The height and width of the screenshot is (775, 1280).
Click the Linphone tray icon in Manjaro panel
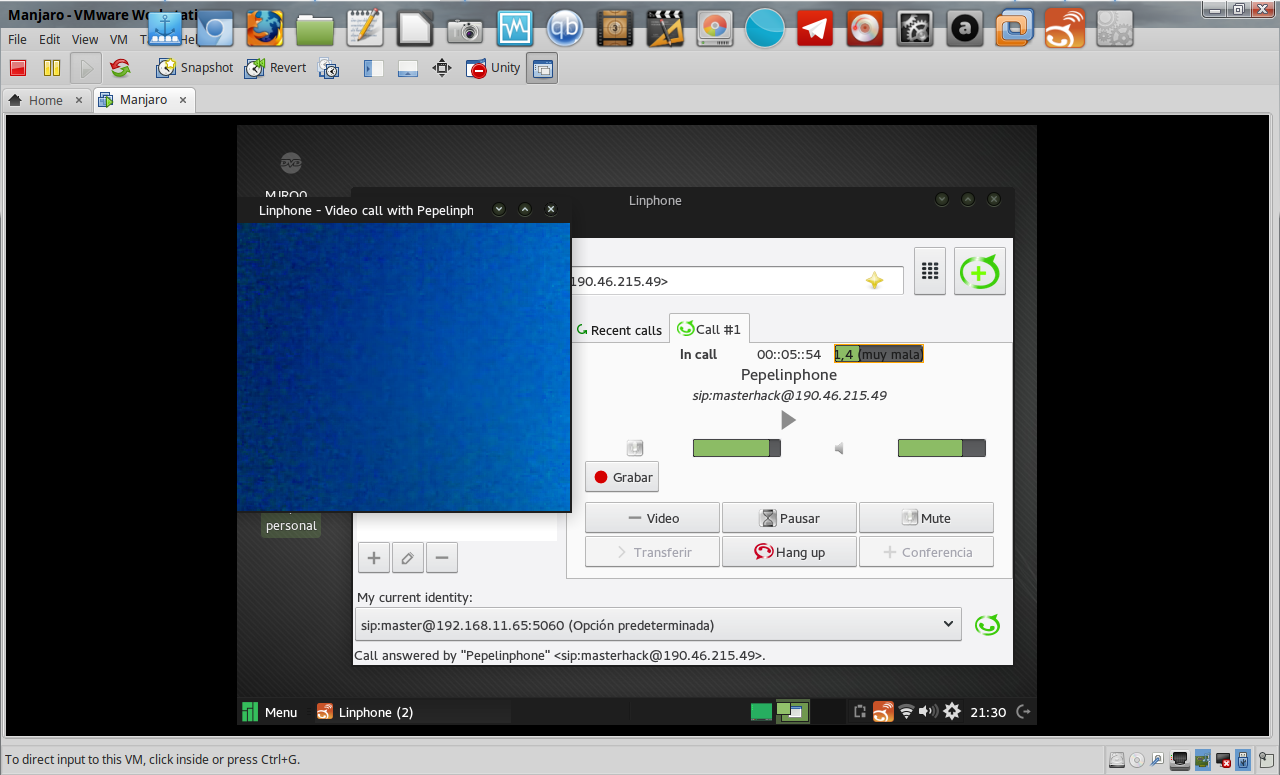tap(883, 712)
